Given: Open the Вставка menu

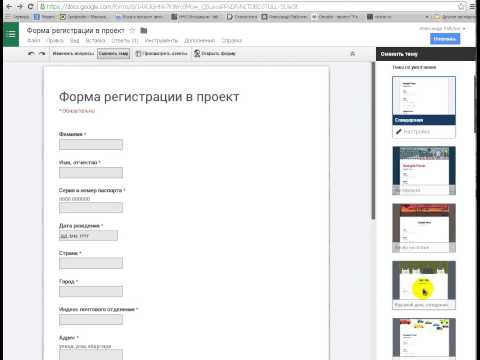Looking at the screenshot, I should tap(95, 41).
